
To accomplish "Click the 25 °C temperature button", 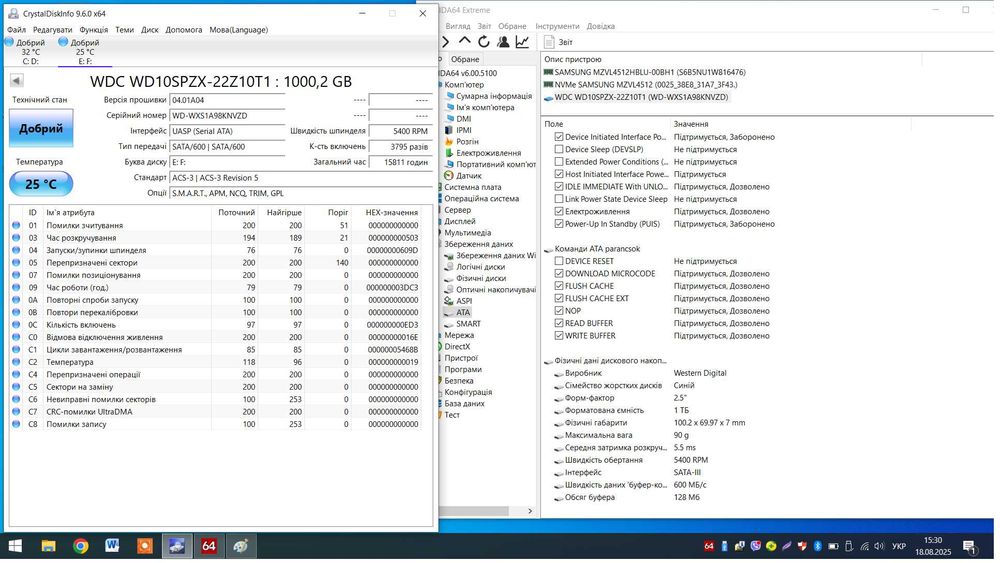I will [41, 184].
